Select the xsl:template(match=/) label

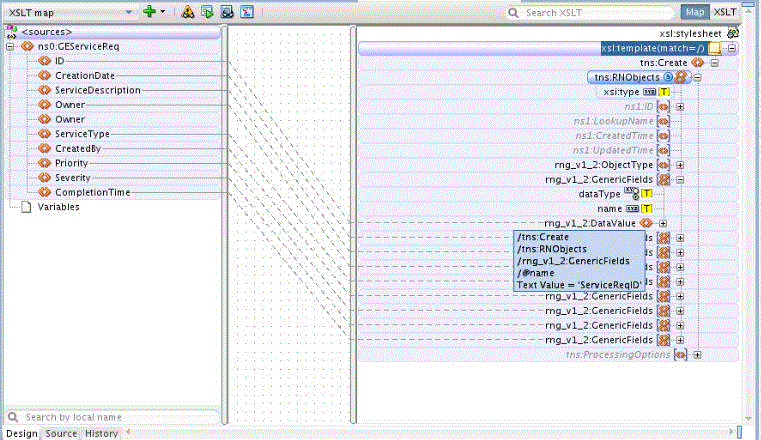653,49
